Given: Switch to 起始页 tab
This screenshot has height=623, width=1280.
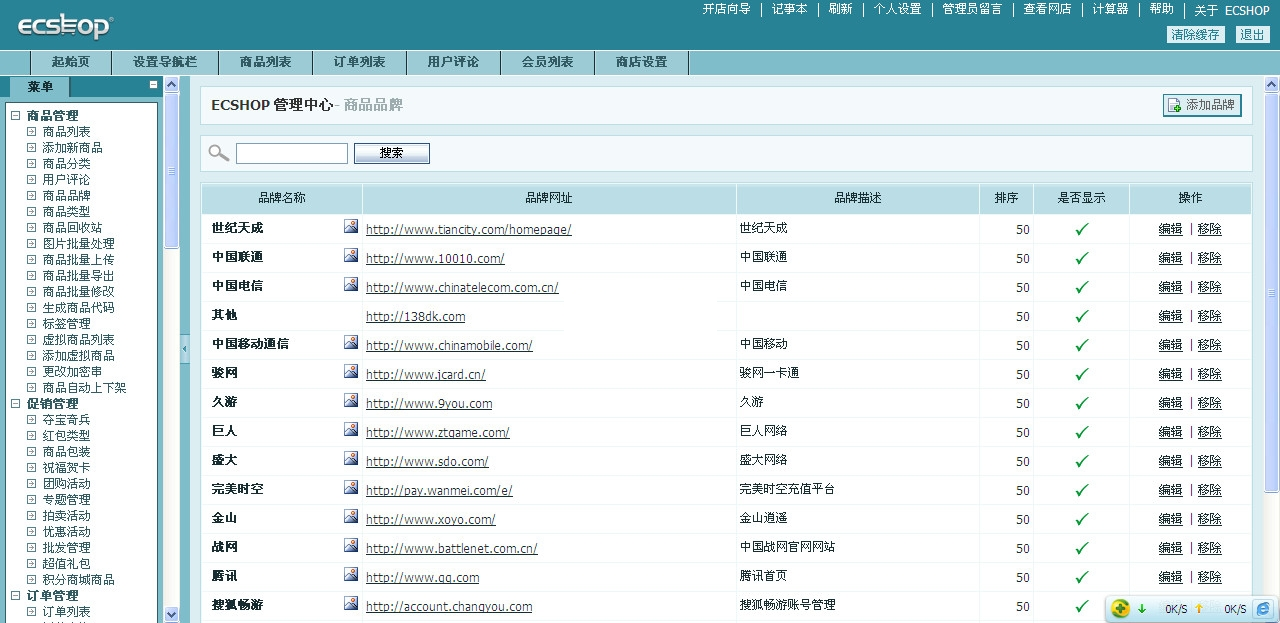Looking at the screenshot, I should click(x=71, y=62).
